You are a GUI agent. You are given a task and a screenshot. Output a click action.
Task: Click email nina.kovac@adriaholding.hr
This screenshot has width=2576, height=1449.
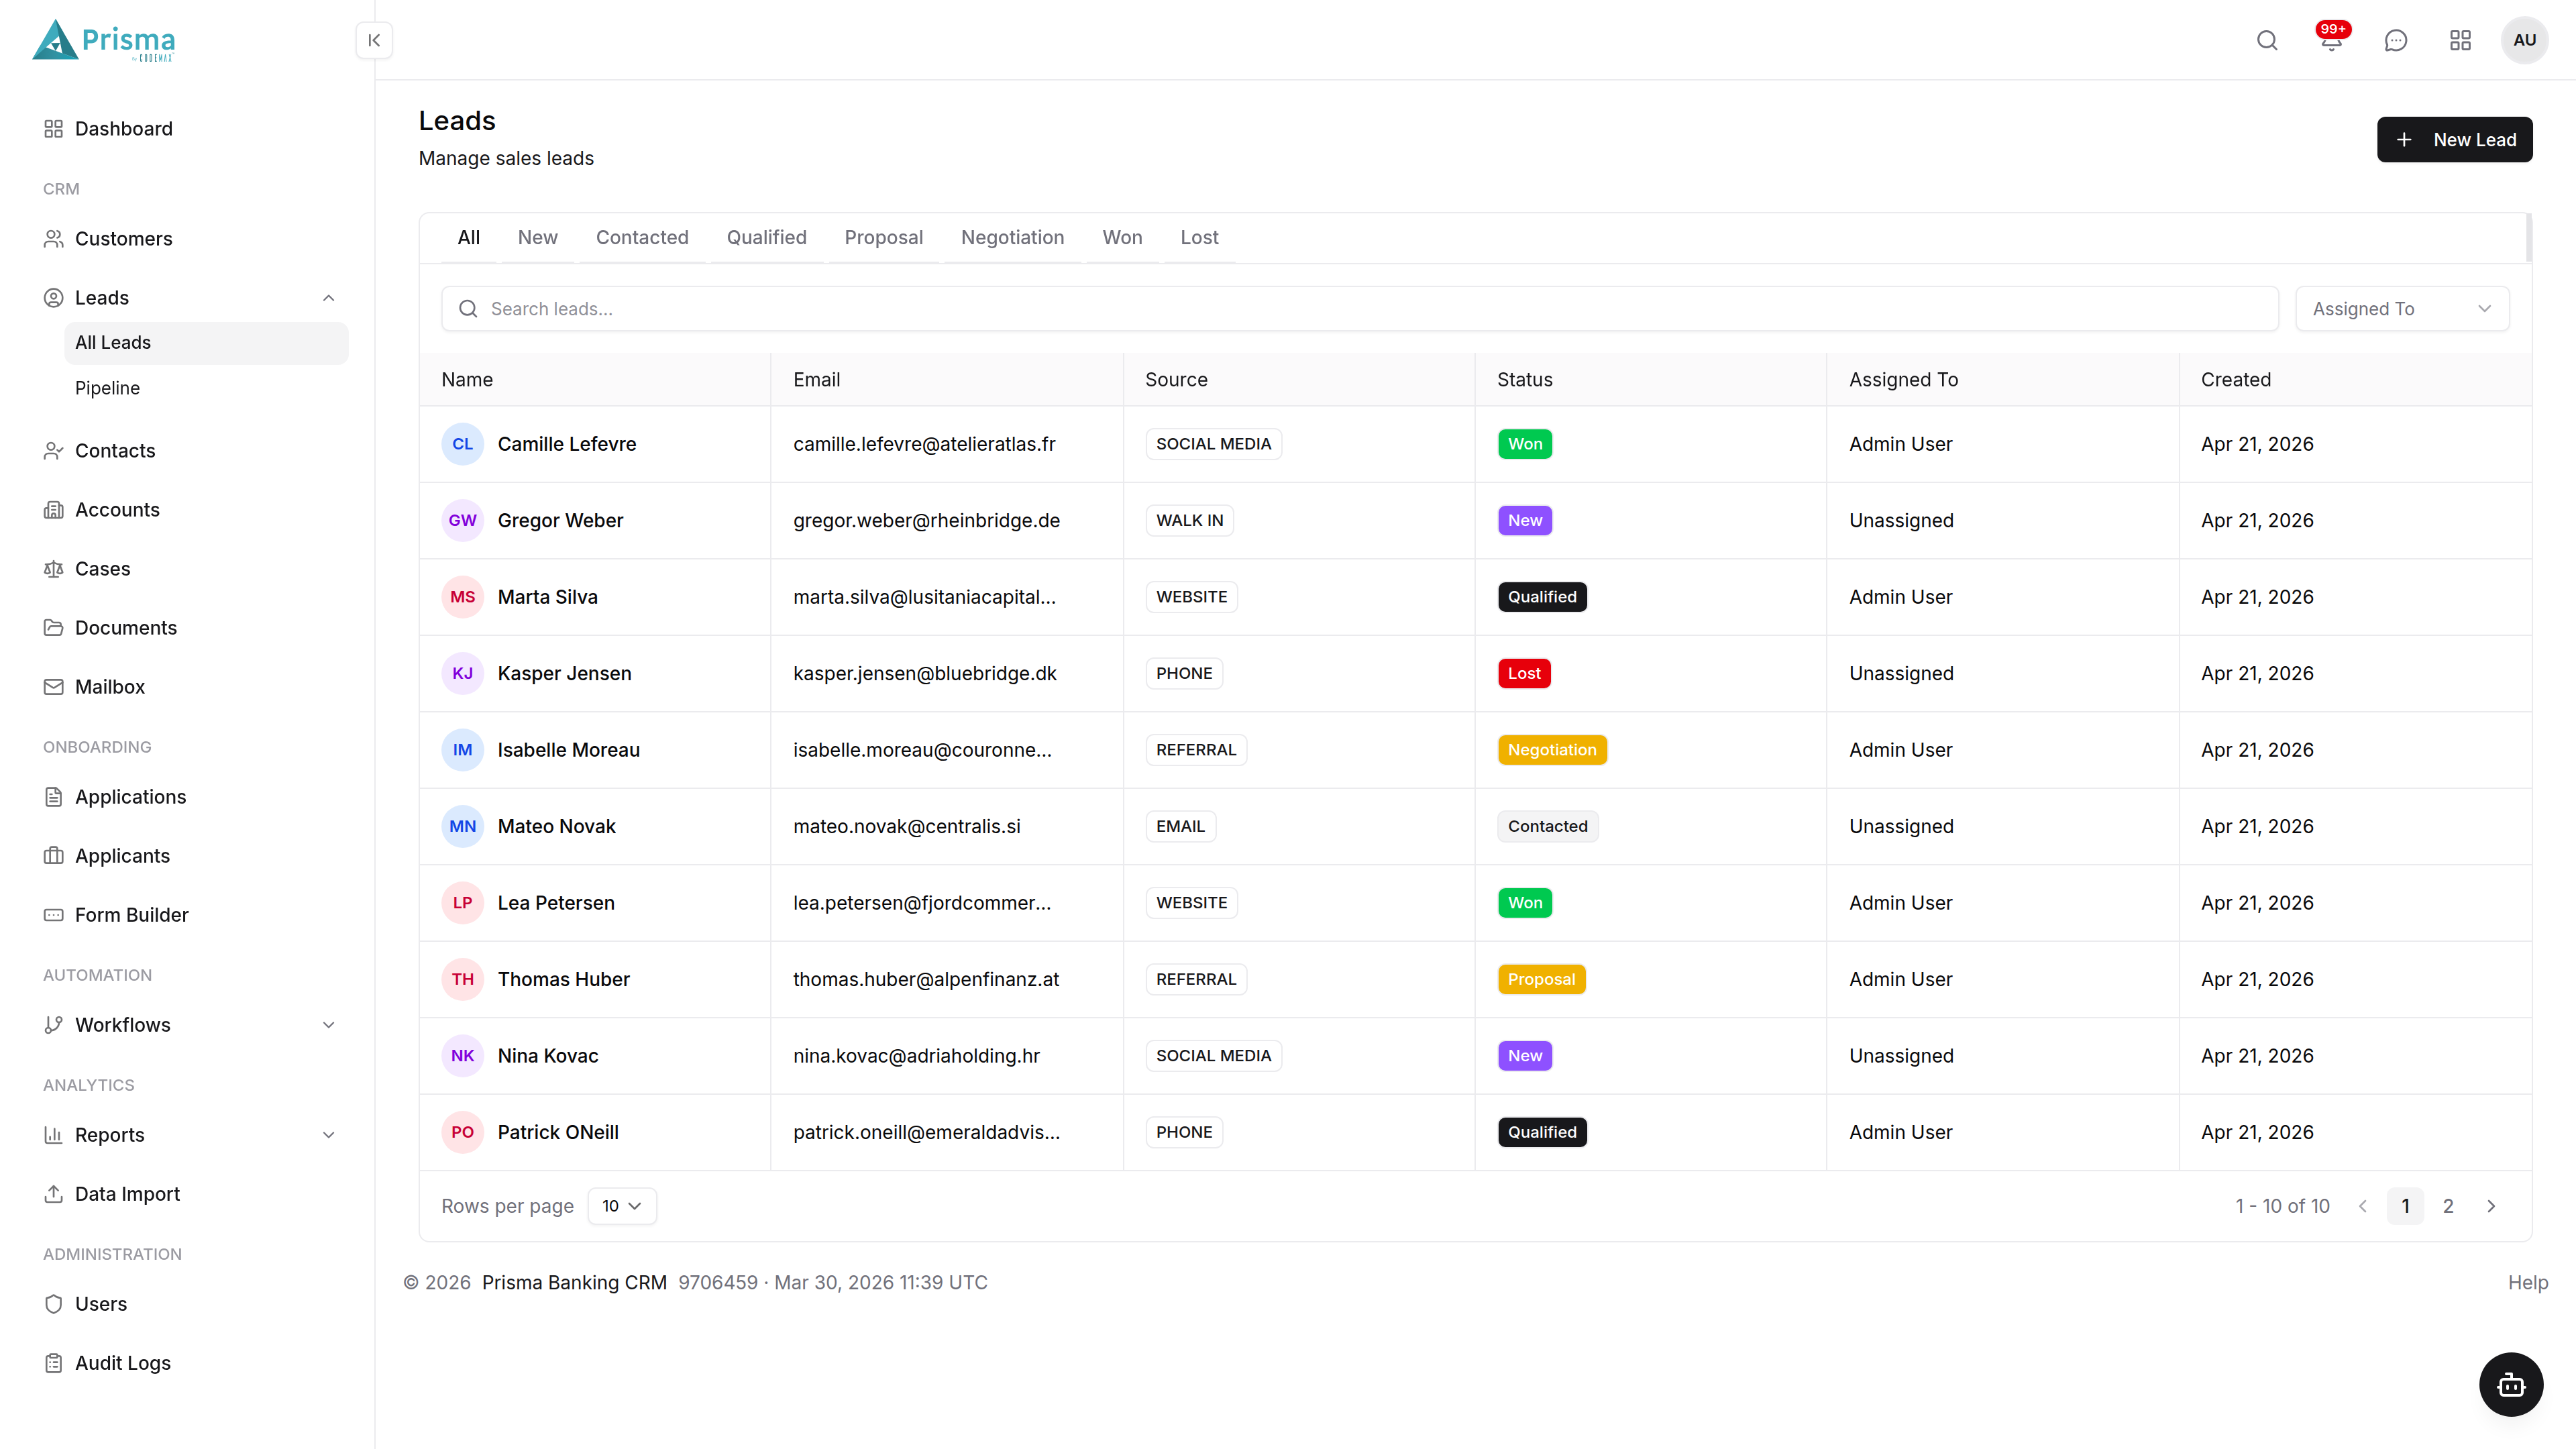point(916,1056)
